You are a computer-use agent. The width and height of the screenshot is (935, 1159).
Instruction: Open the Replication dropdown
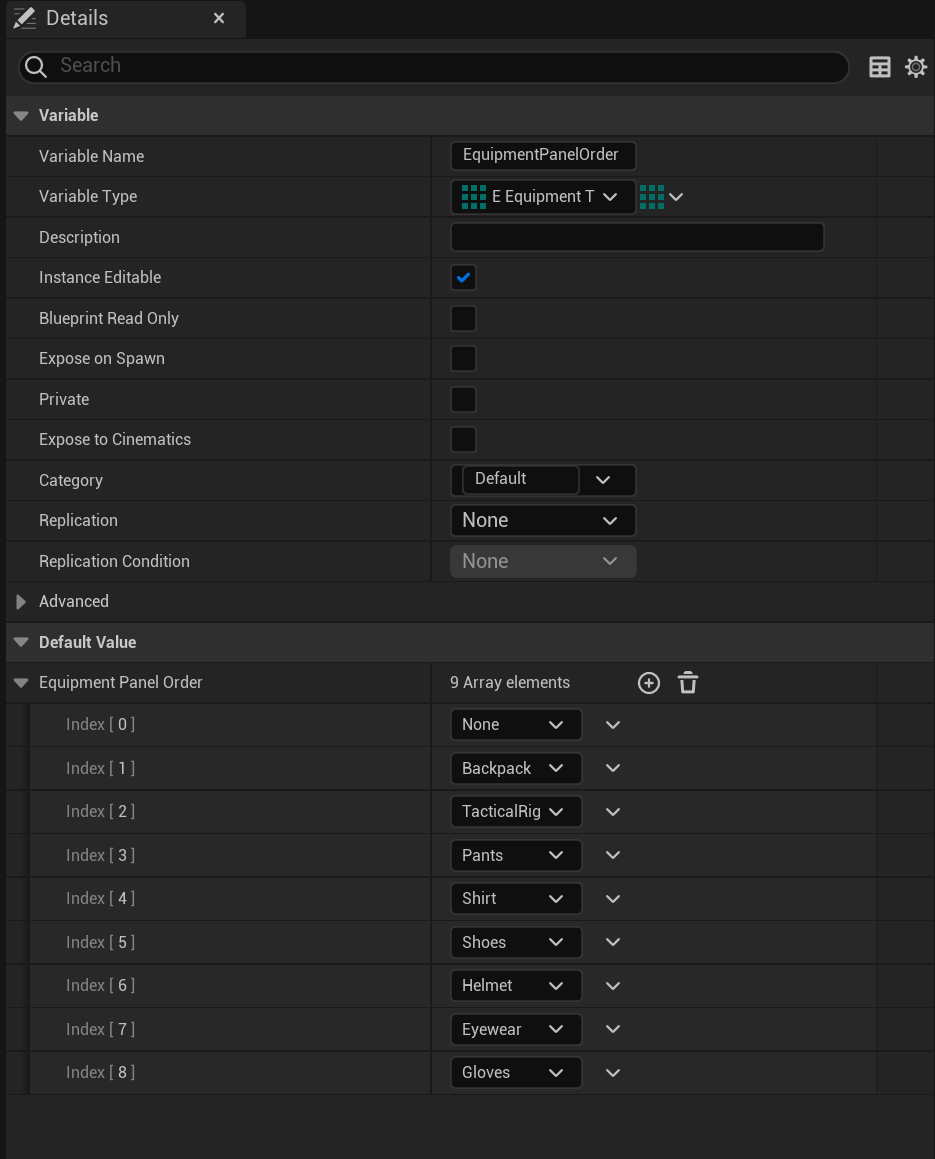tap(542, 521)
